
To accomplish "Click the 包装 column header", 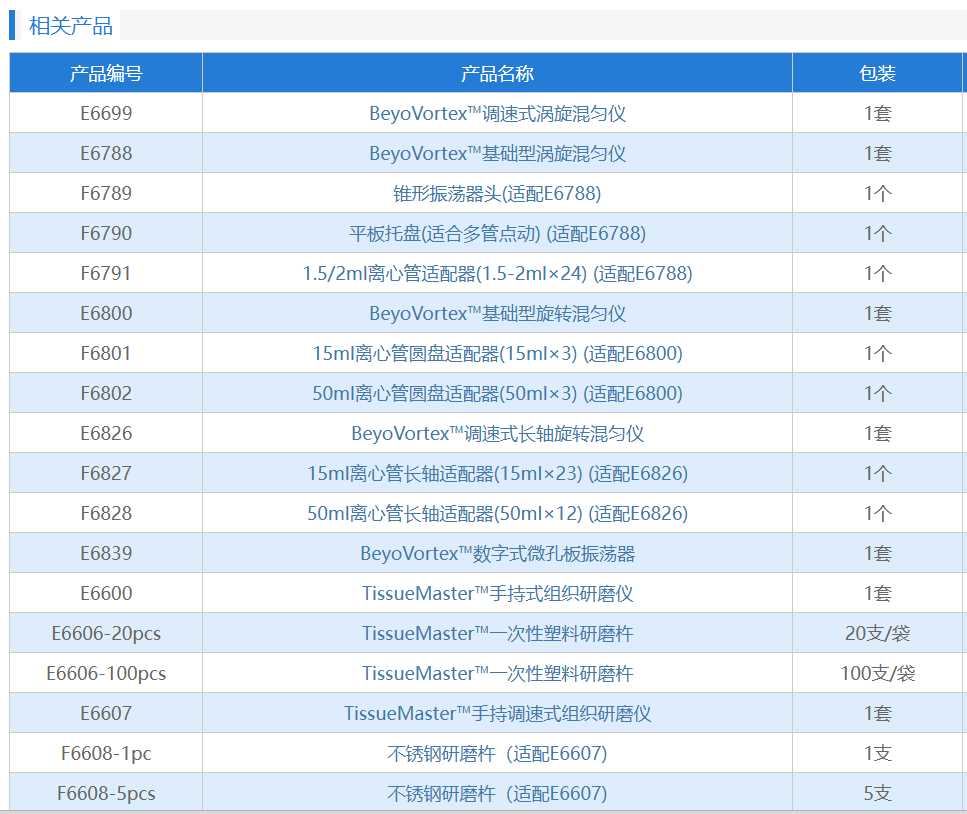I will point(877,73).
